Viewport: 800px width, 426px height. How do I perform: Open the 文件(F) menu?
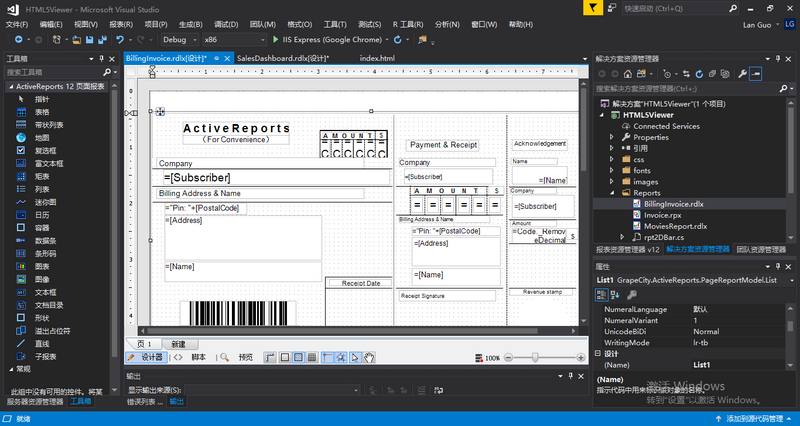16,24
